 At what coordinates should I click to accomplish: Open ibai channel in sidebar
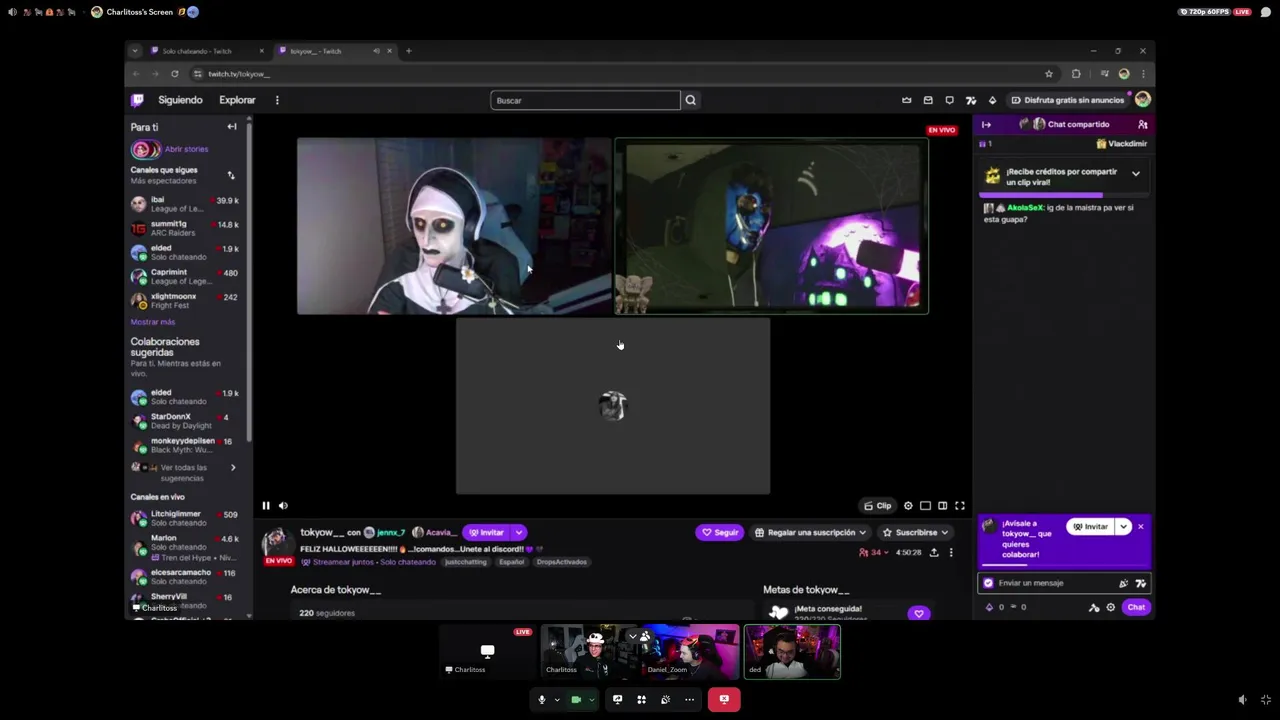pyautogui.click(x=185, y=204)
